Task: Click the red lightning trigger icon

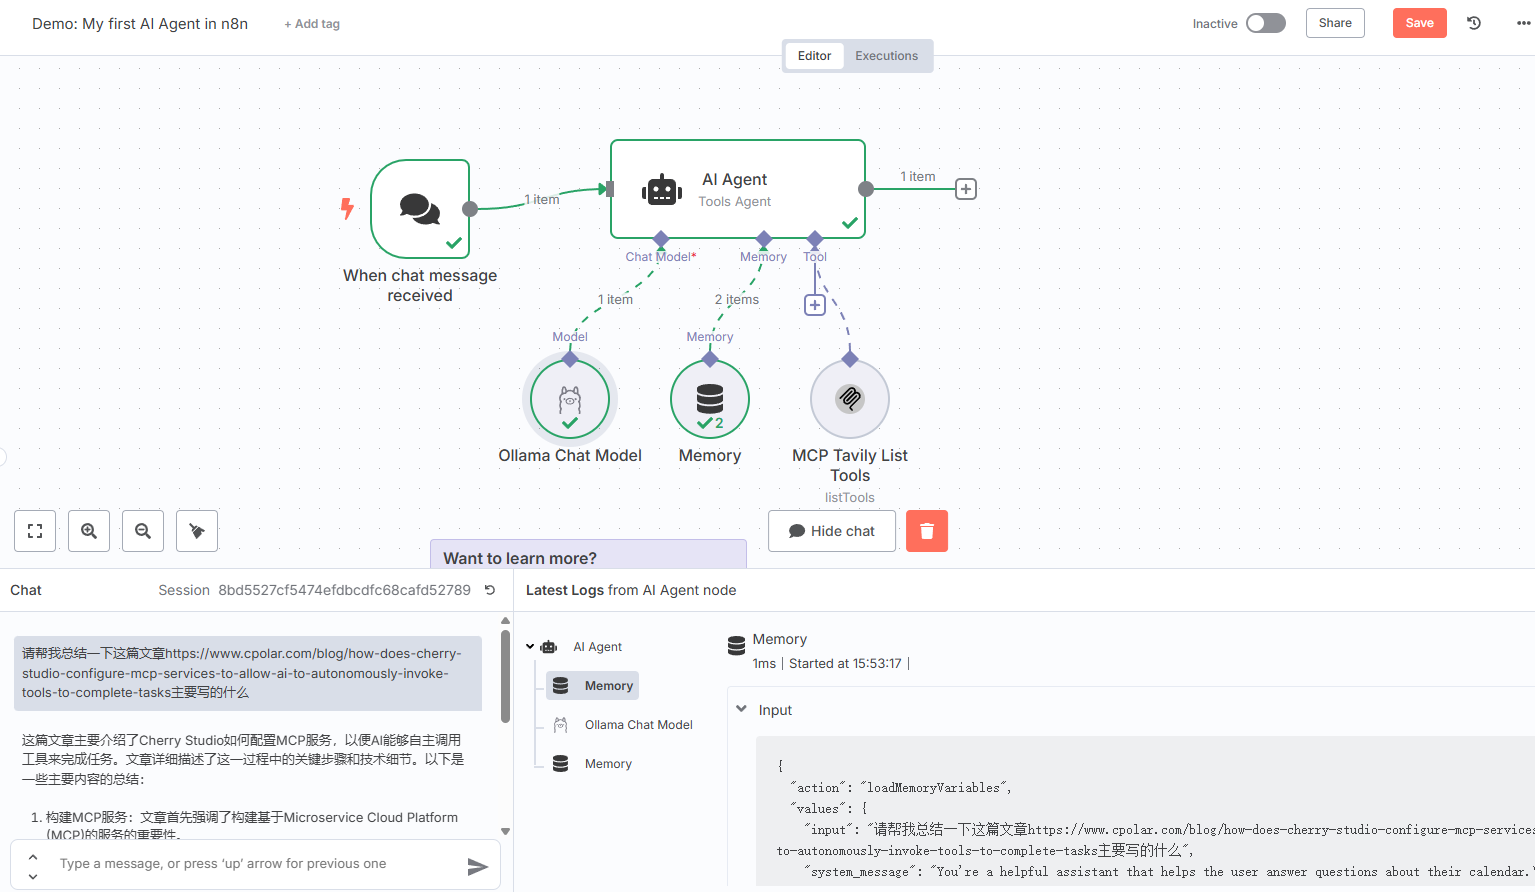Action: 347,208
